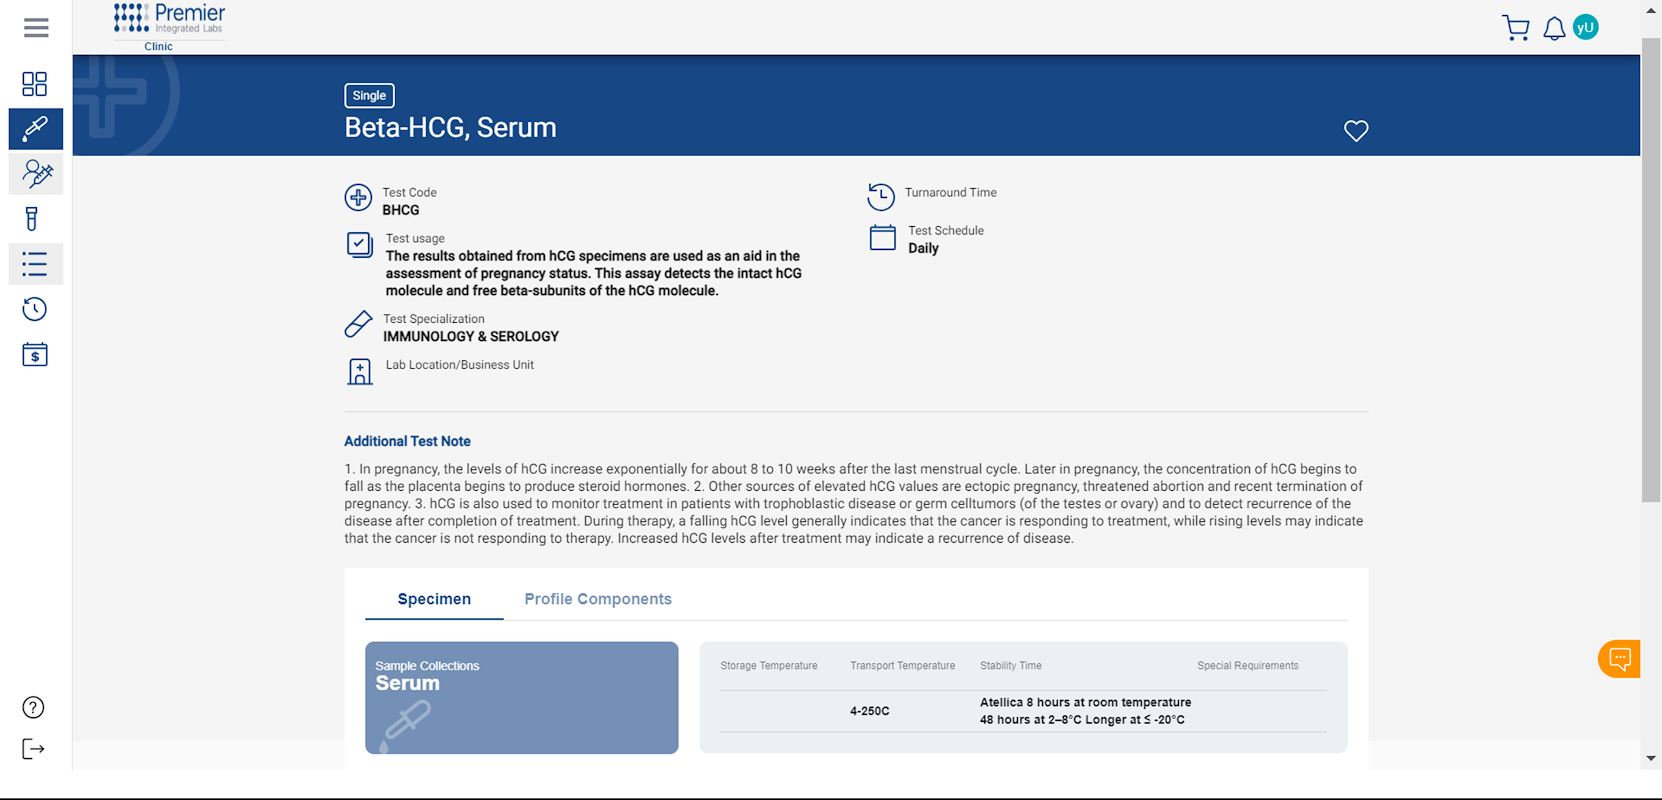The image size is (1662, 800).
Task: Open the dashboard grid icon
Action: (35, 84)
